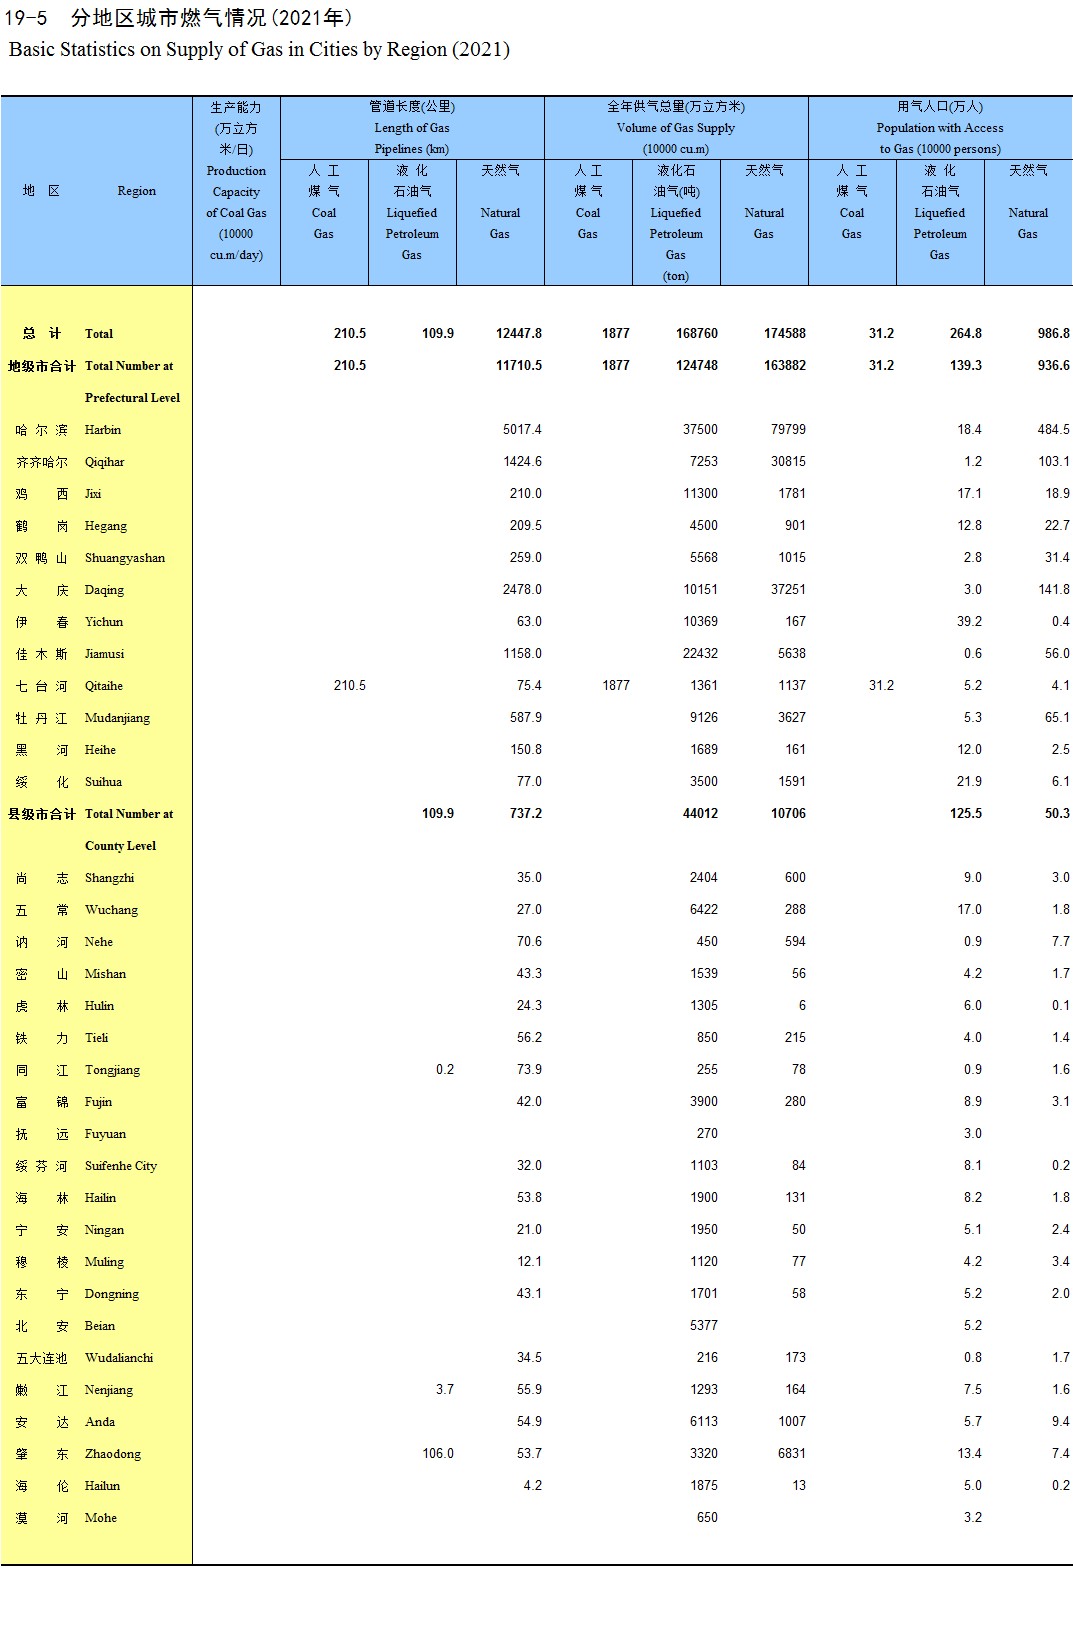Select the 'Population with Access to Gas' header
This screenshot has width=1073, height=1630.
(940, 128)
